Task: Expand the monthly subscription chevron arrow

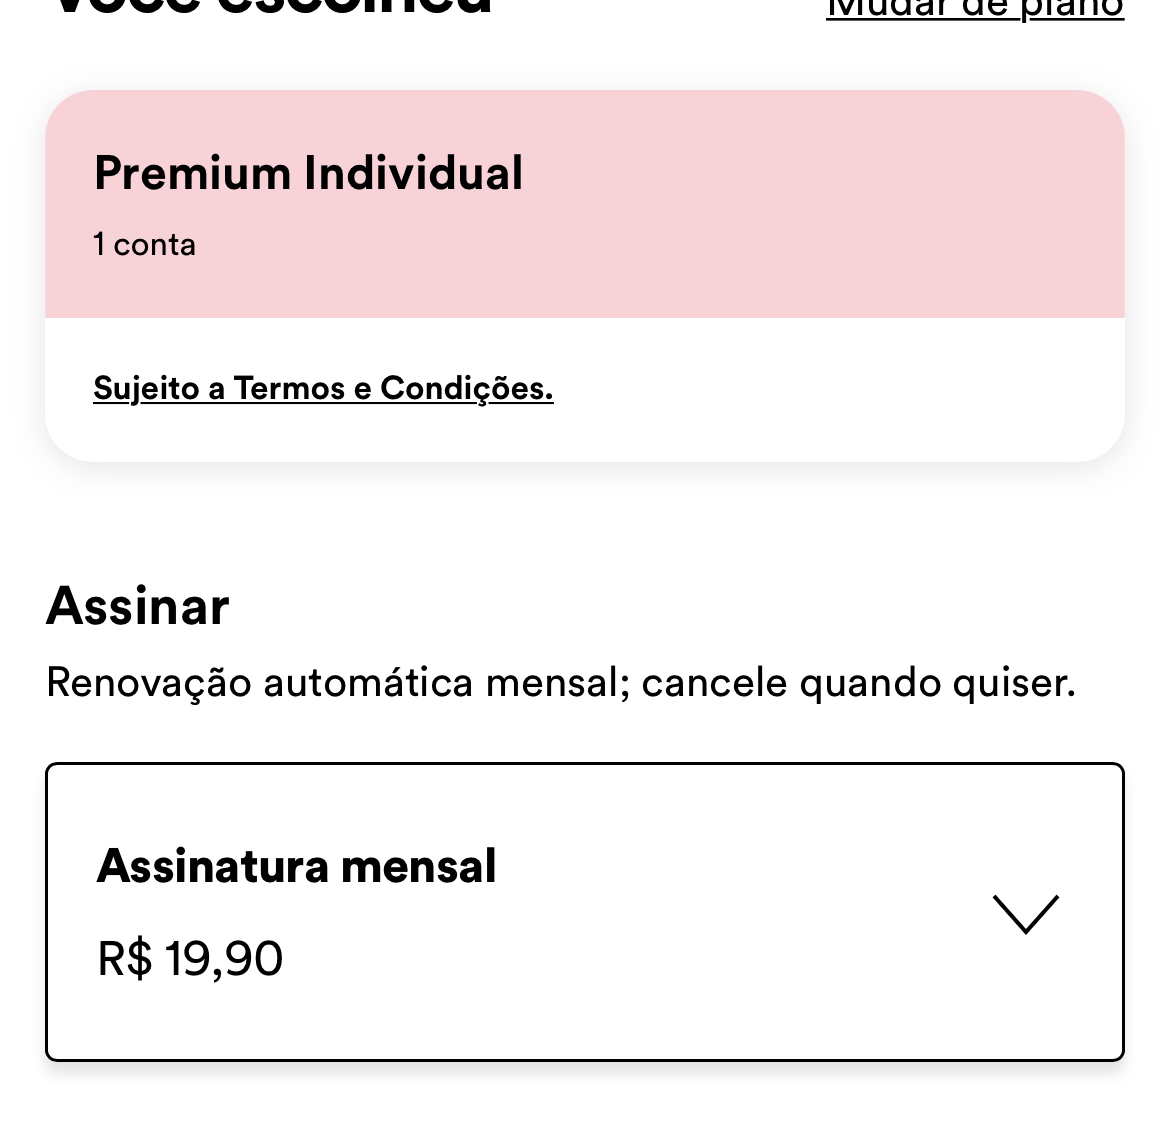Action: point(1025,914)
